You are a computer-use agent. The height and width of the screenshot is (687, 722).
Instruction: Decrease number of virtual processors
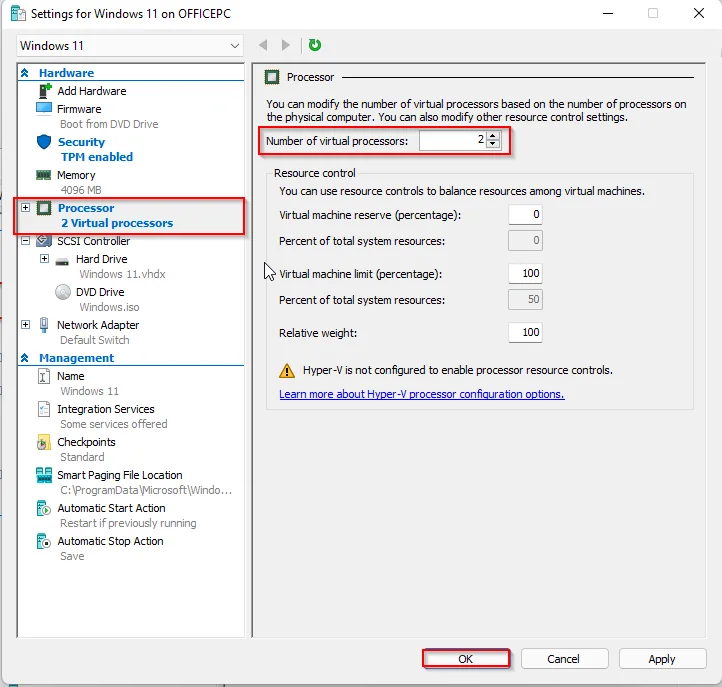click(x=493, y=144)
